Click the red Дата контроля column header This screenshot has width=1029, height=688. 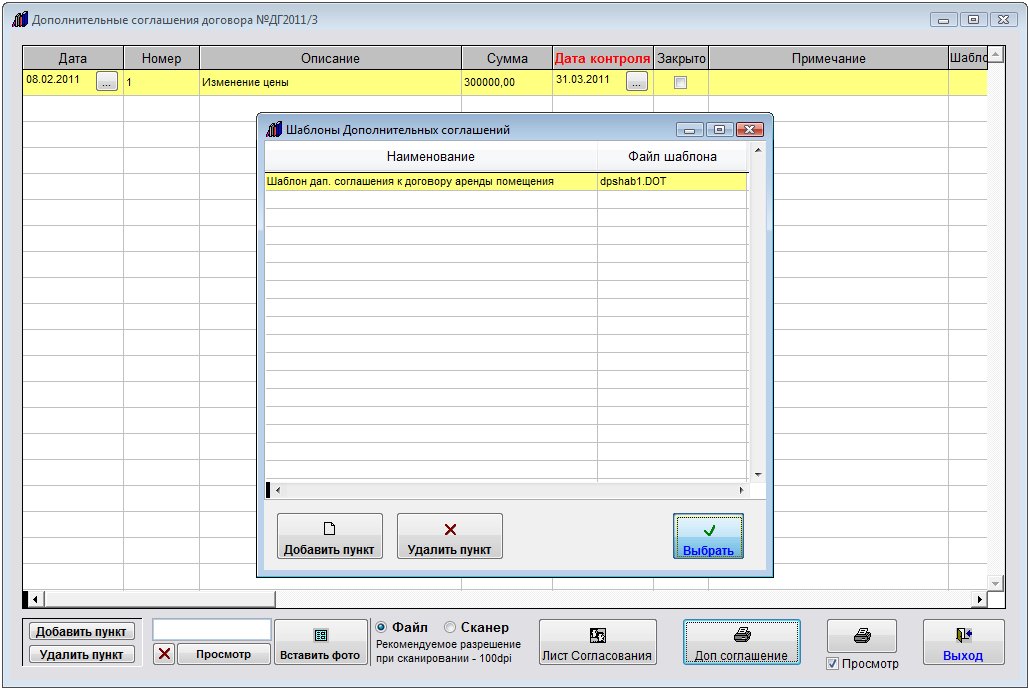coord(602,58)
